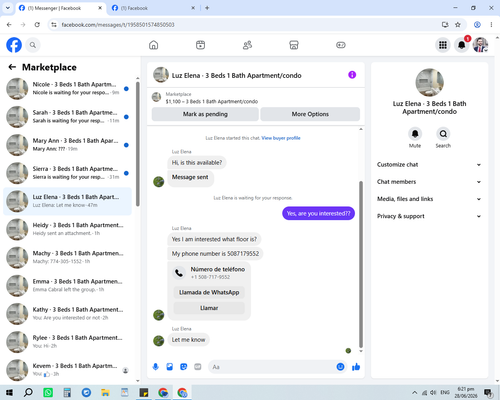Expand Media, files and links section

(x=429, y=199)
